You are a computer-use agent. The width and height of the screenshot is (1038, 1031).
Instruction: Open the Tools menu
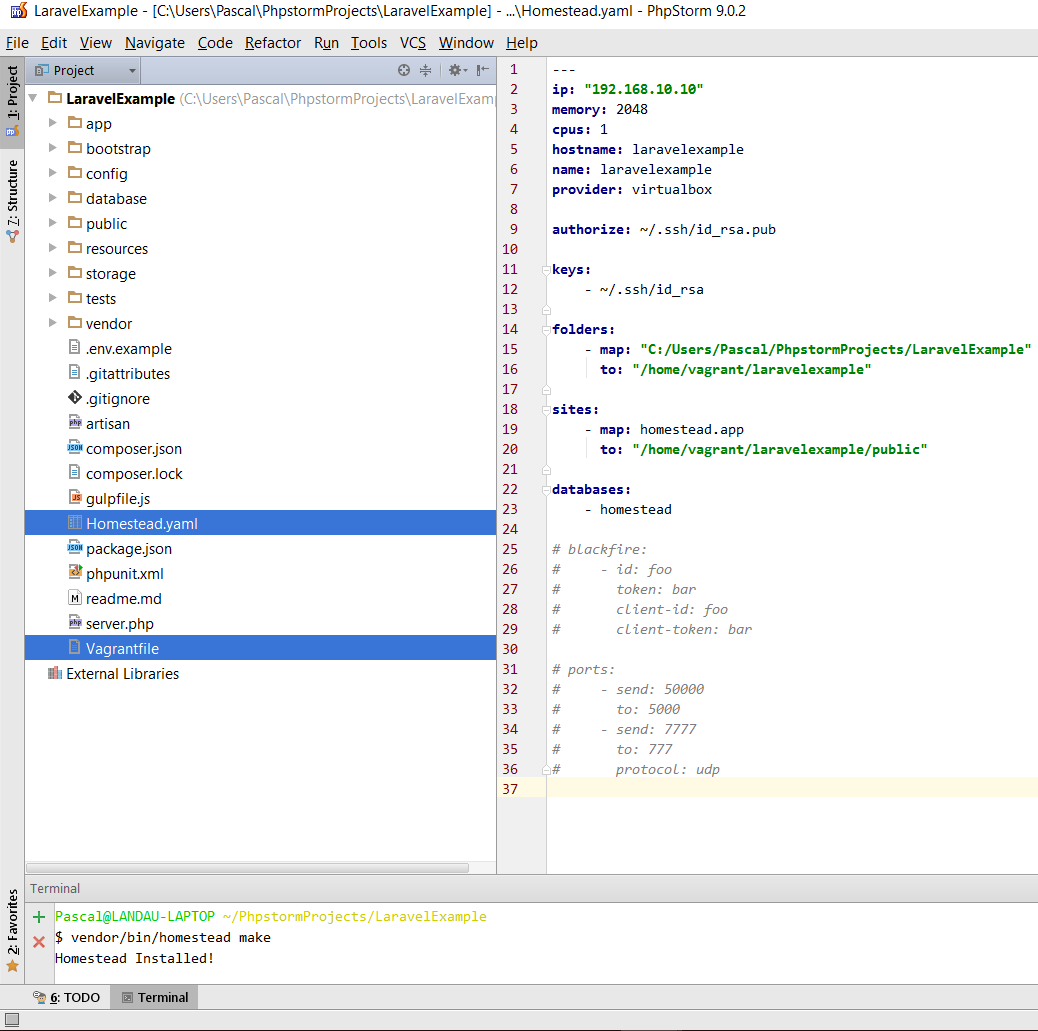click(x=369, y=43)
